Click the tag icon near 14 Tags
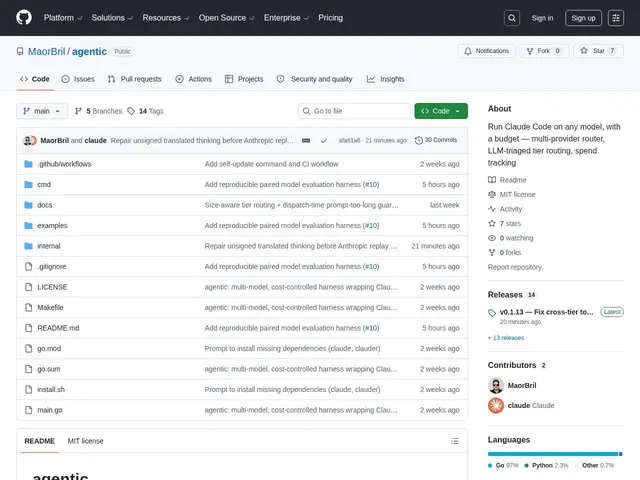Viewport: 640px width, 480px height. click(131, 111)
